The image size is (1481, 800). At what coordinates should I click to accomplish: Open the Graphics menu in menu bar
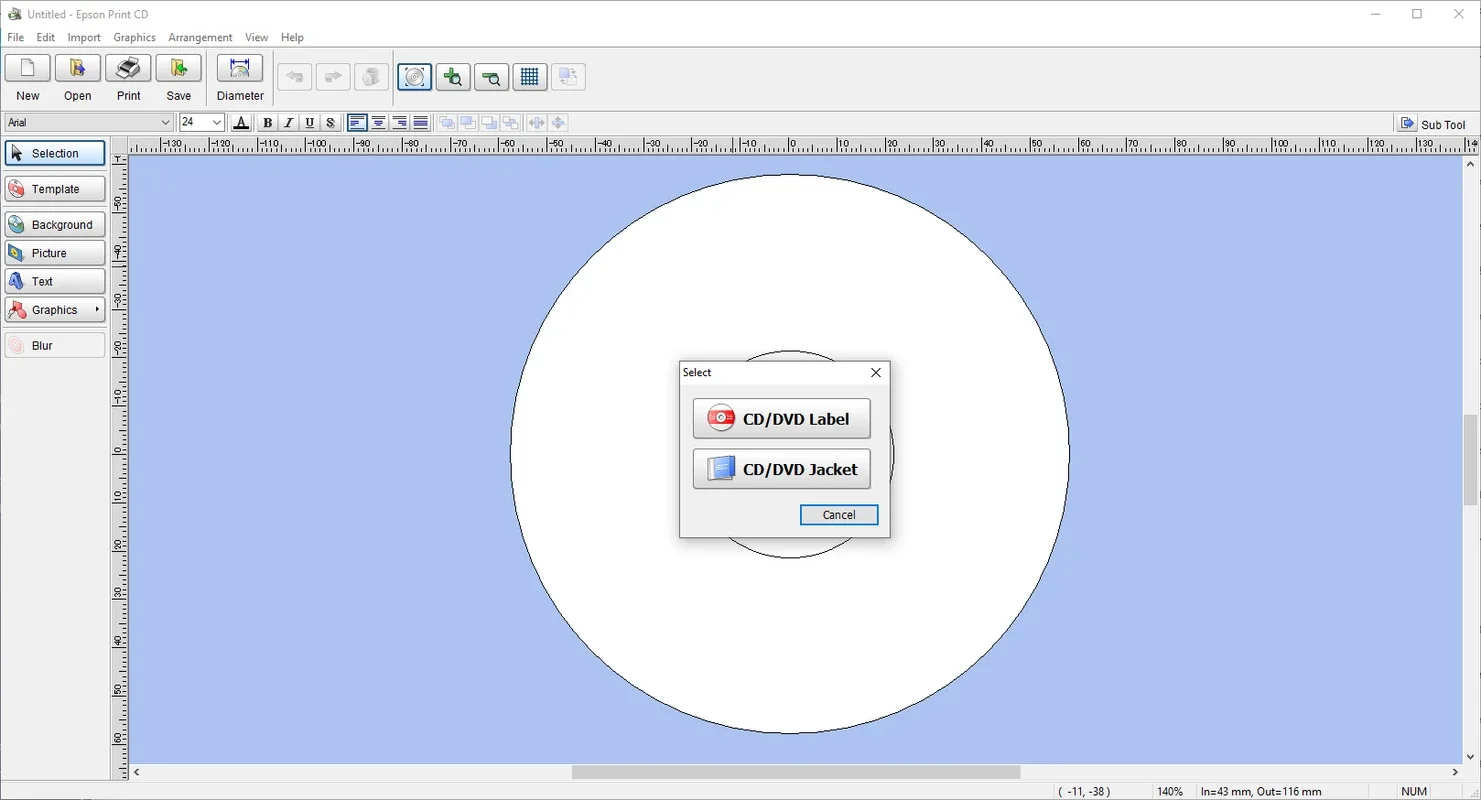134,37
